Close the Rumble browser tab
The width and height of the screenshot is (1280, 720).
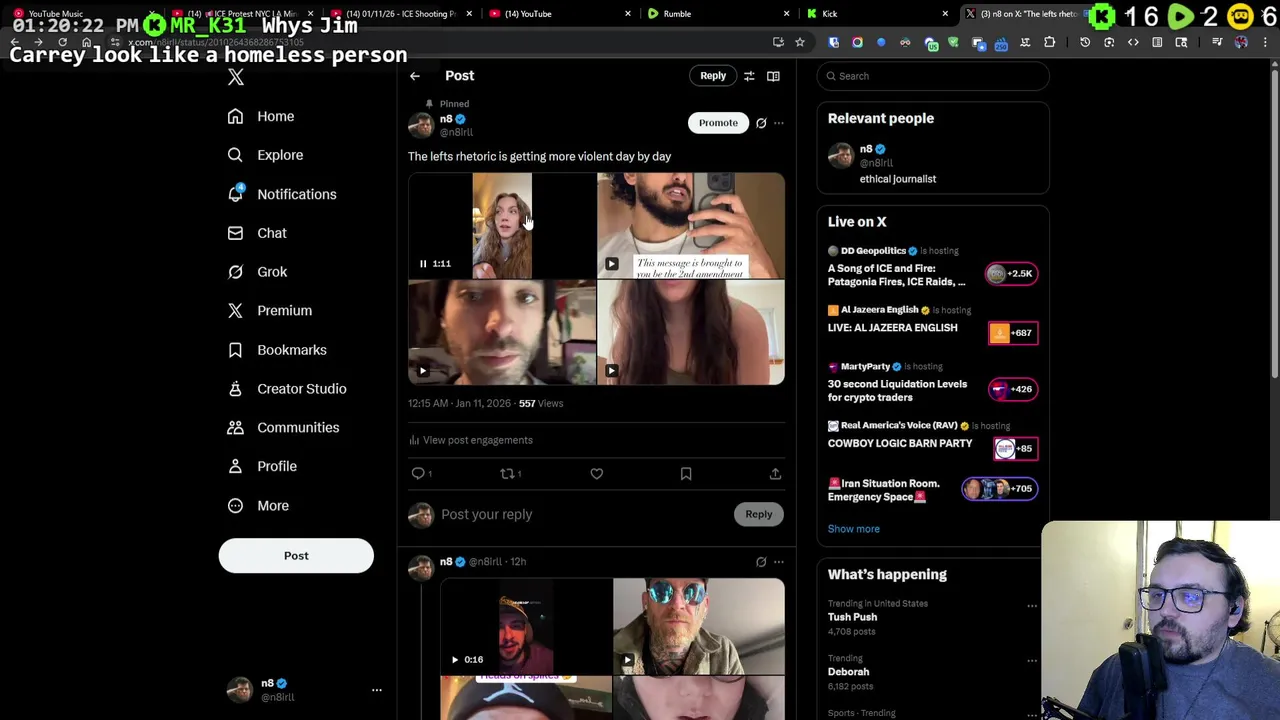click(786, 14)
